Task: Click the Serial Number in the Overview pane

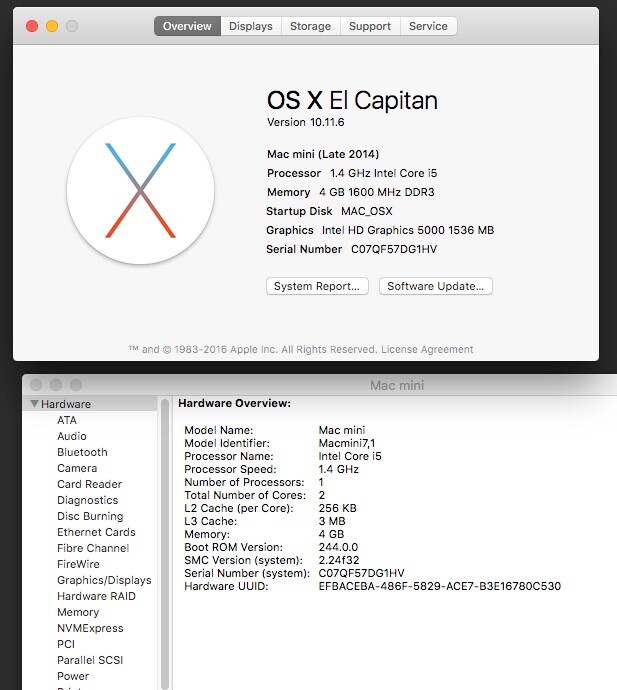Action: tap(351, 250)
